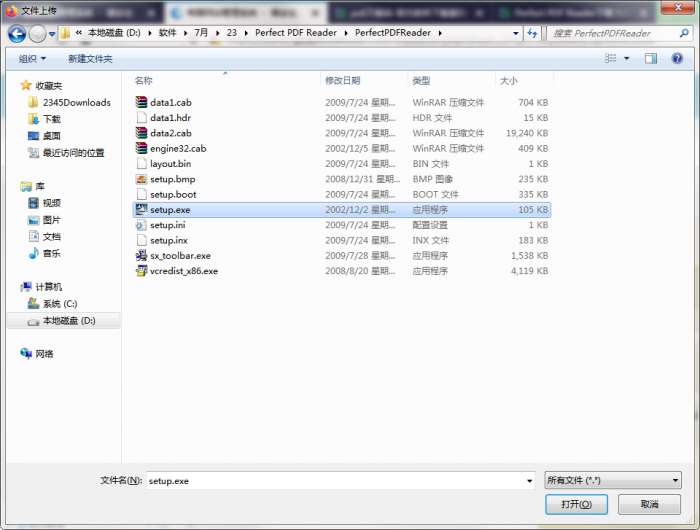Open 桌面 in the navigation pane
This screenshot has height=530, width=700.
click(51, 136)
